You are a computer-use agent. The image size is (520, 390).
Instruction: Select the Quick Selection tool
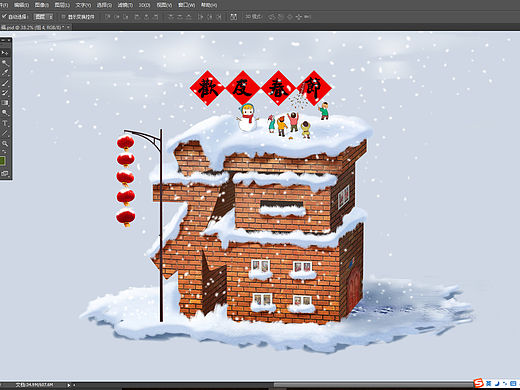[5, 63]
